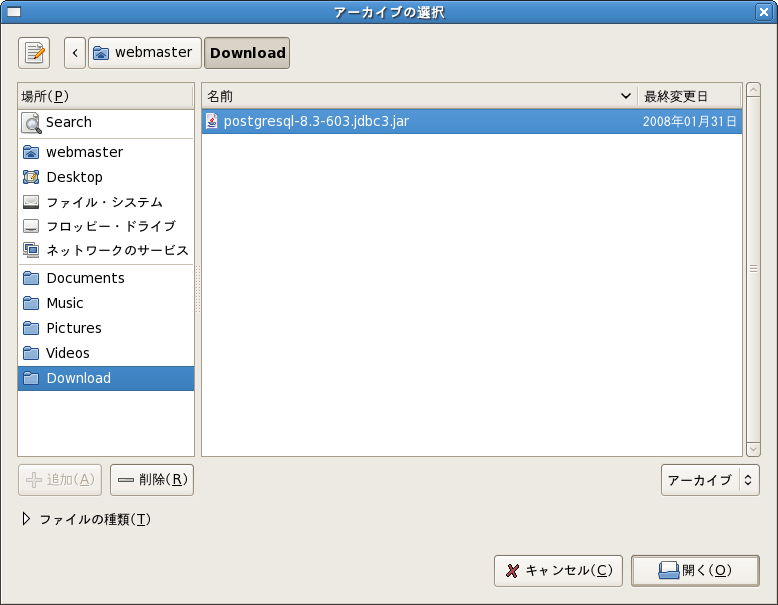Click the フロッピー・ドライブ icon
Screen dimensions: 778x605
(31, 226)
